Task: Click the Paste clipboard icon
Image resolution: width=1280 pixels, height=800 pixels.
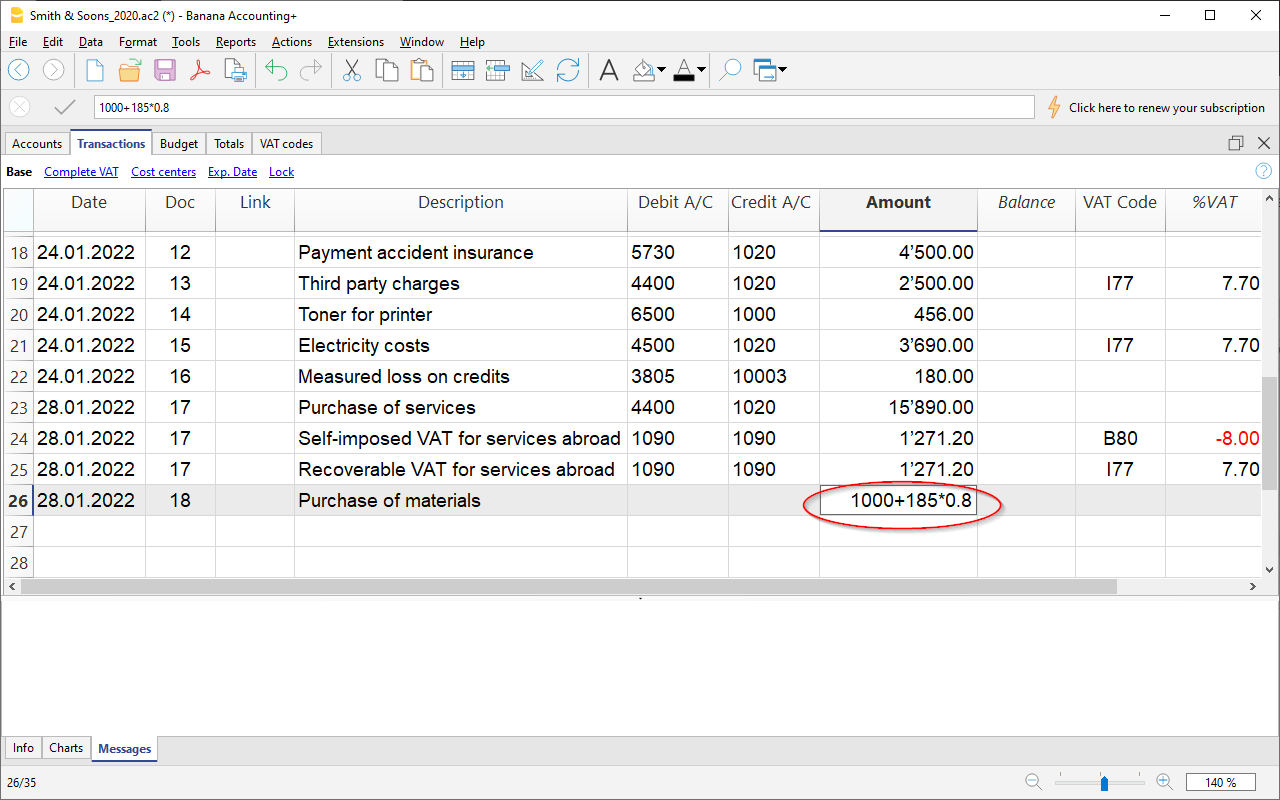Action: coord(422,70)
